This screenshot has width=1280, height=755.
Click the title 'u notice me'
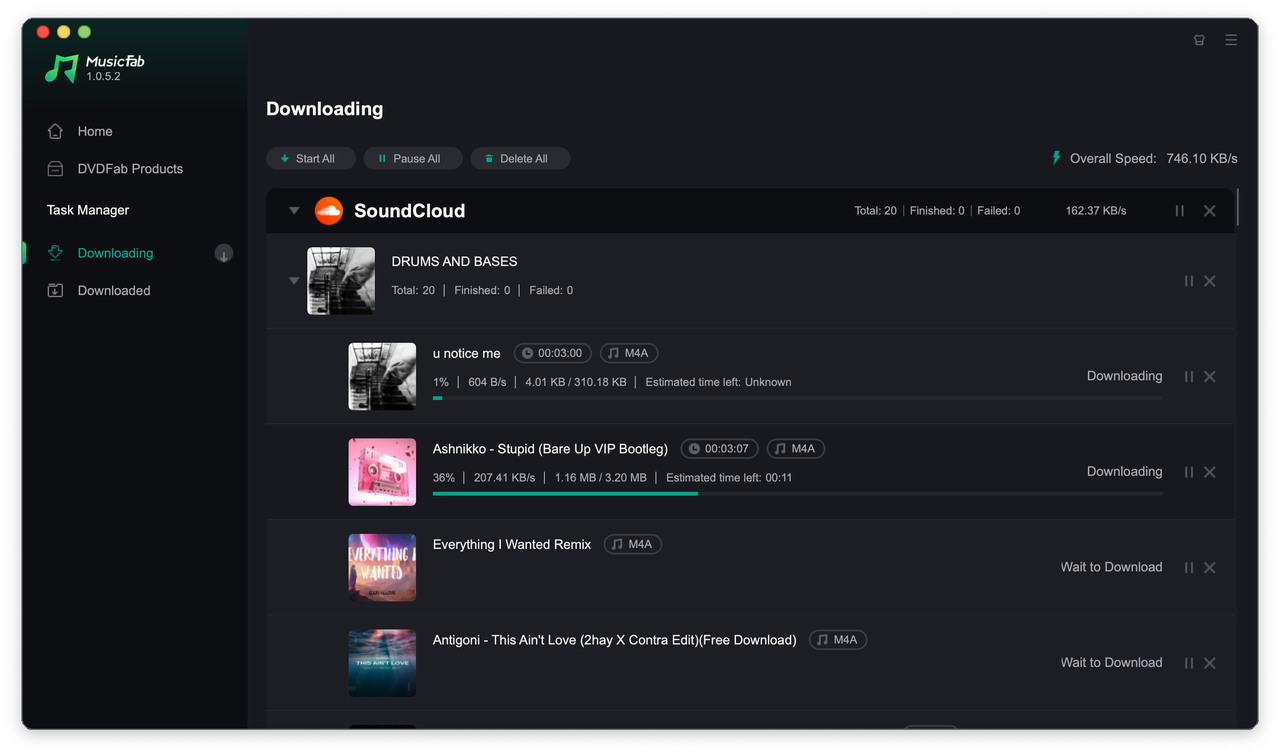(467, 353)
